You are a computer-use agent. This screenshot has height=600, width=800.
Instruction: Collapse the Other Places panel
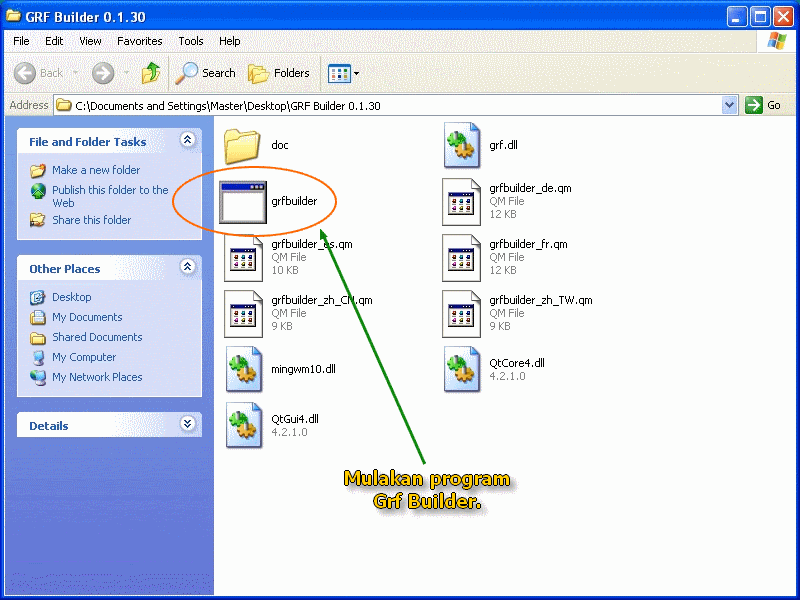(187, 266)
